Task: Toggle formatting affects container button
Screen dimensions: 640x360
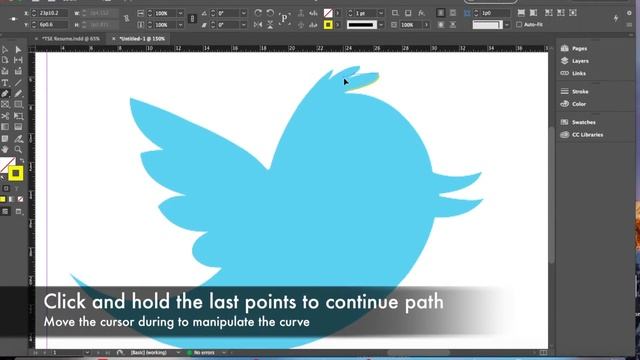Action: (x=6, y=189)
